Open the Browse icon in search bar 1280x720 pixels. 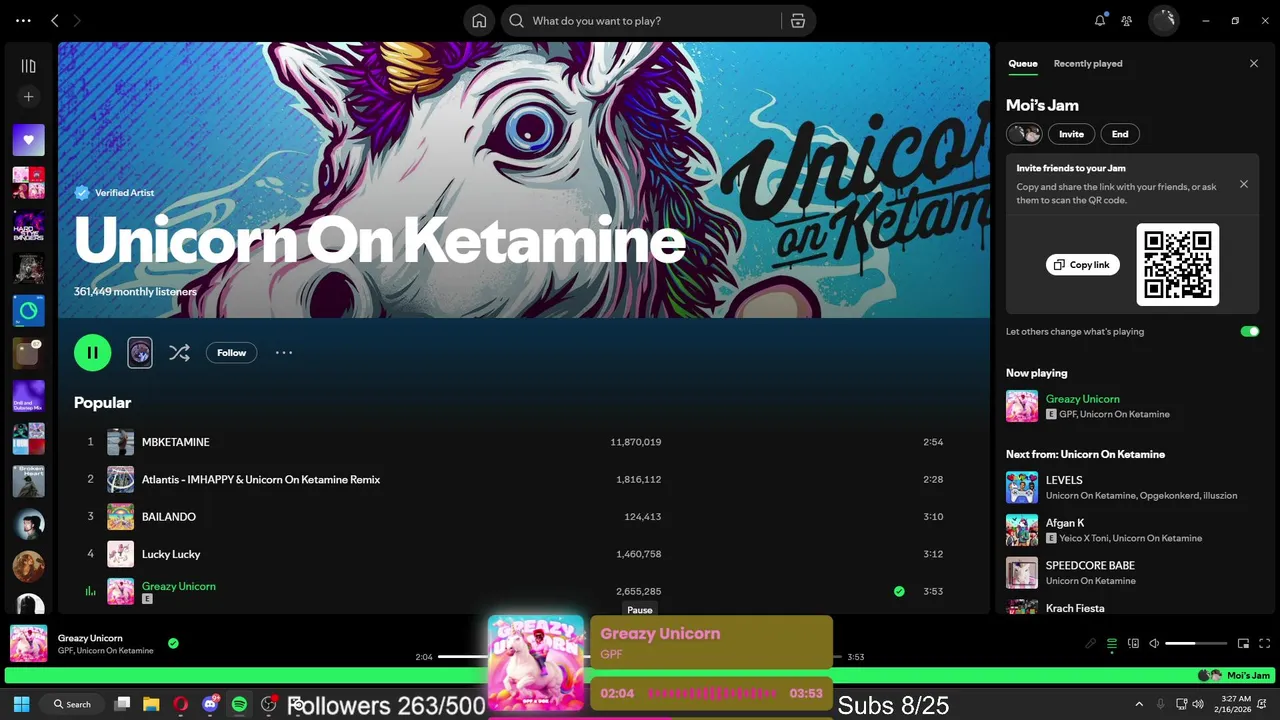click(797, 21)
